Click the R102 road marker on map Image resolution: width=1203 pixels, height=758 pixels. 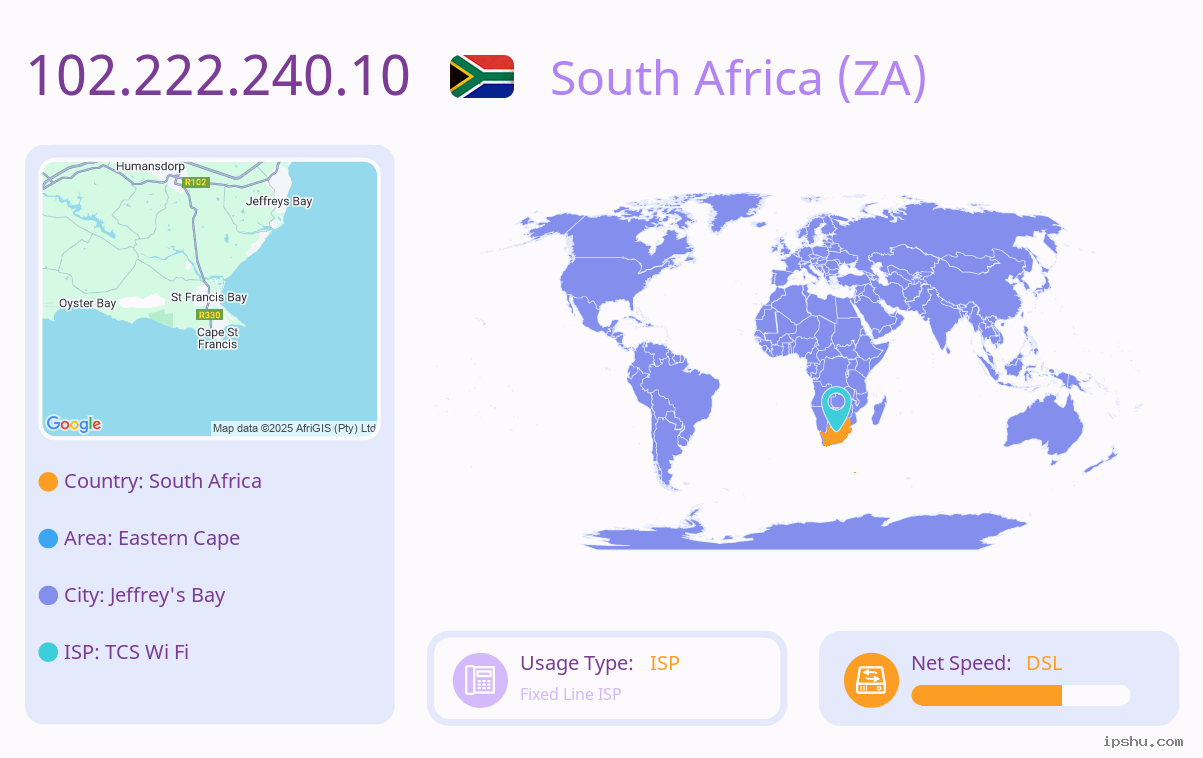(195, 182)
